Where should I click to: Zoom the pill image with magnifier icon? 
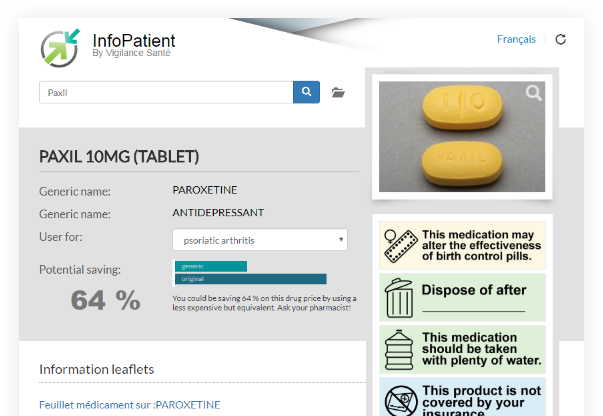point(533,93)
